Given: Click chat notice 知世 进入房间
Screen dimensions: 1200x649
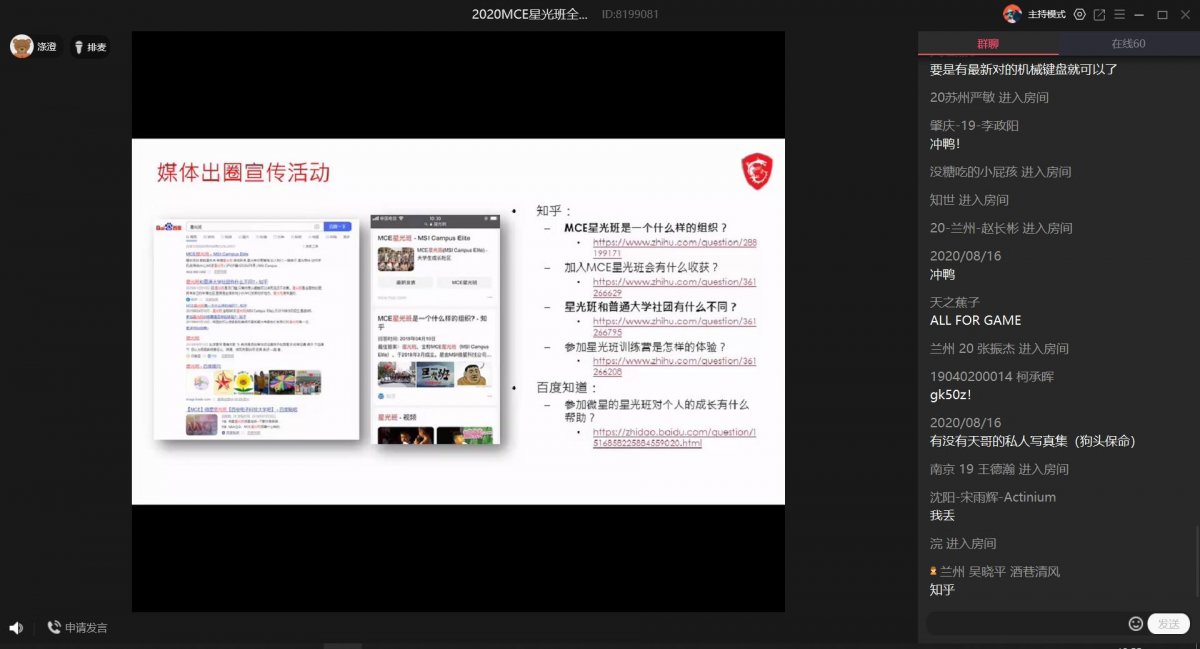Looking at the screenshot, I should [969, 199].
